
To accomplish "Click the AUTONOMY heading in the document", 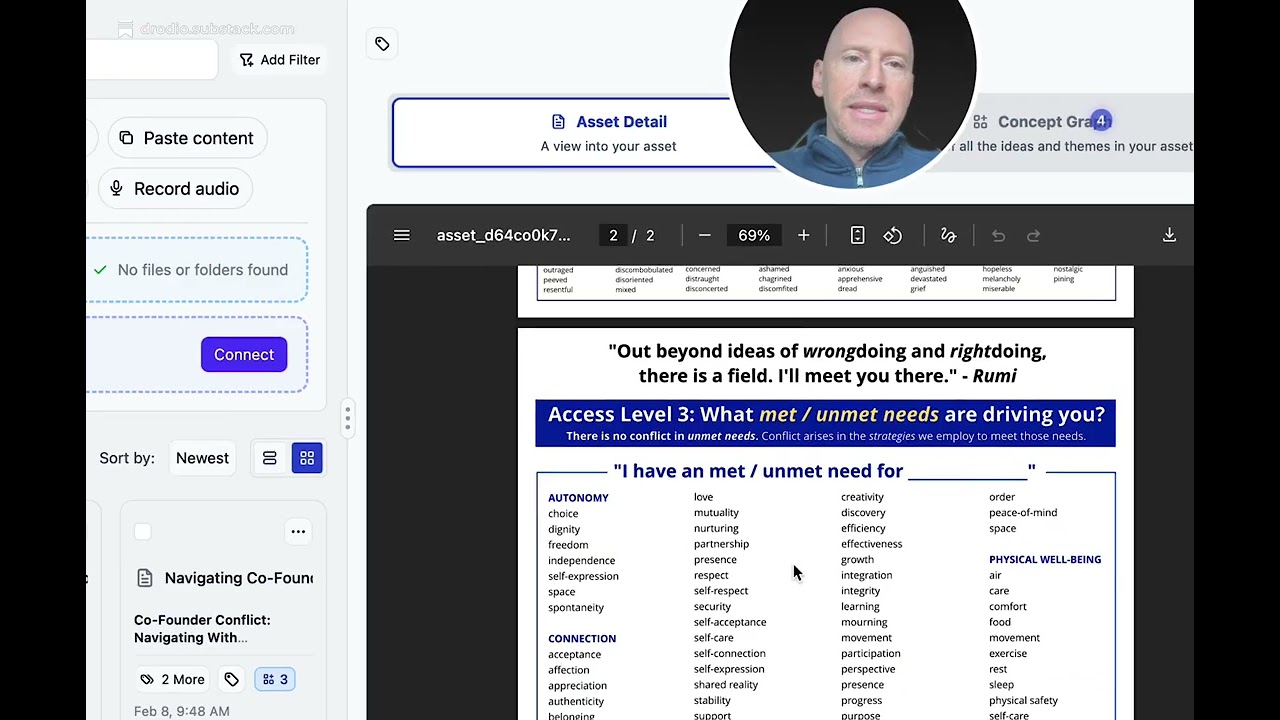I will pos(578,498).
